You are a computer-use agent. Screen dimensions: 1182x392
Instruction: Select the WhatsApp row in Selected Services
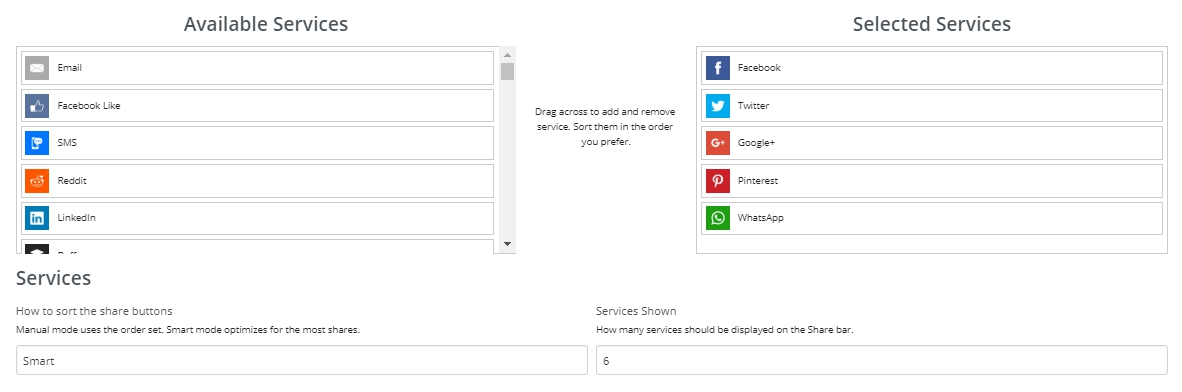pos(932,218)
